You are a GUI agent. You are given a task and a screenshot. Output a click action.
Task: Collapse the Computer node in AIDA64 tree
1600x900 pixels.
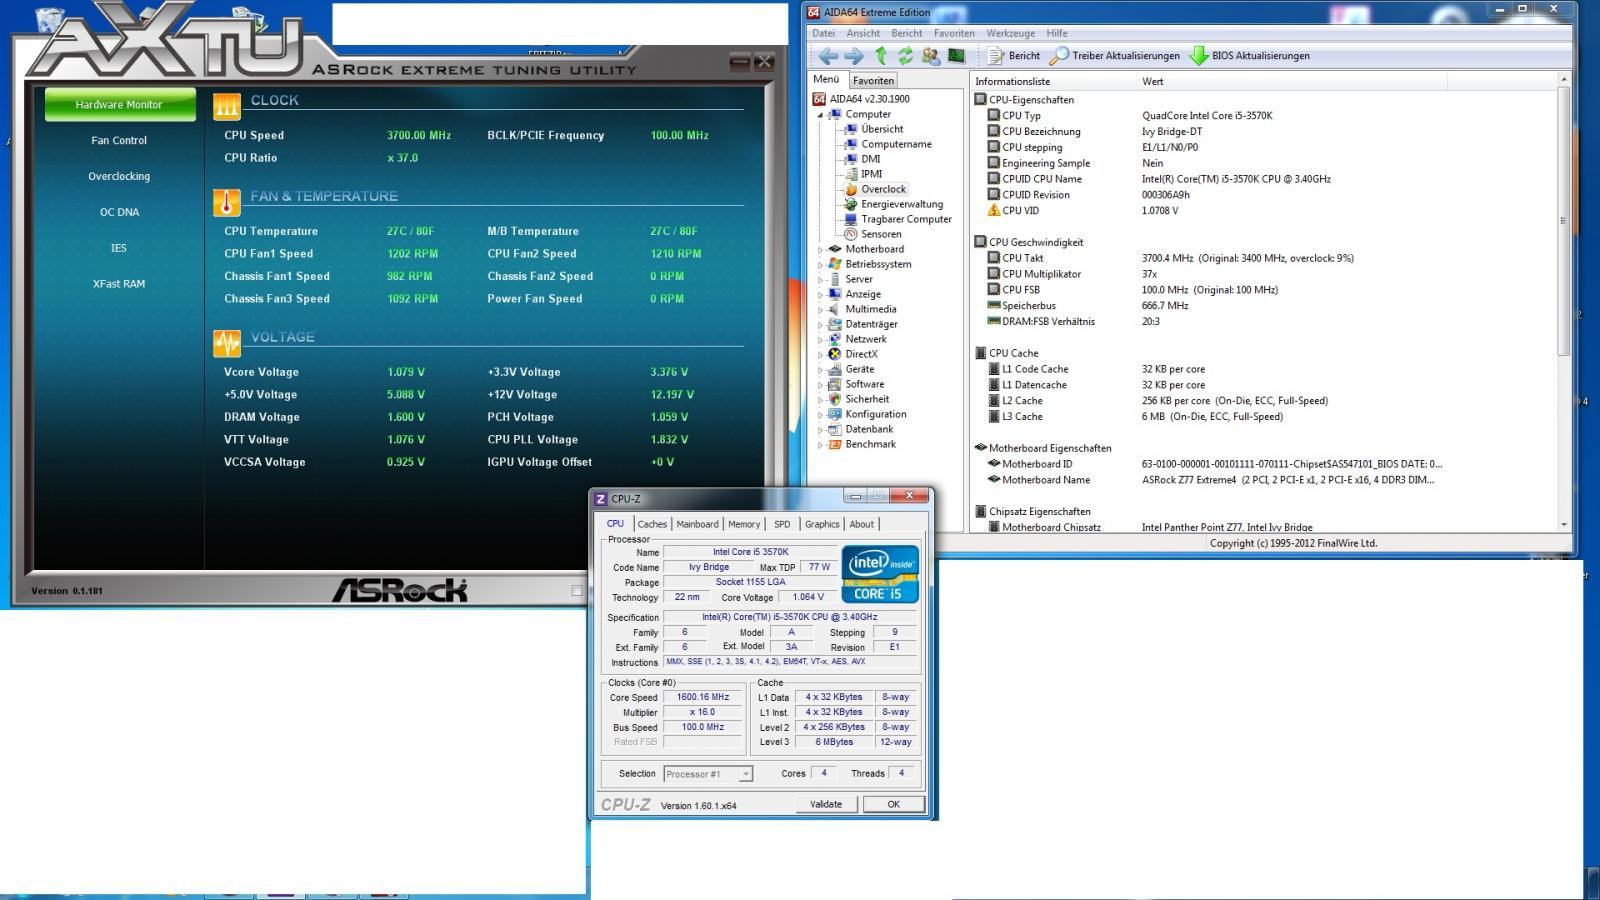click(821, 115)
